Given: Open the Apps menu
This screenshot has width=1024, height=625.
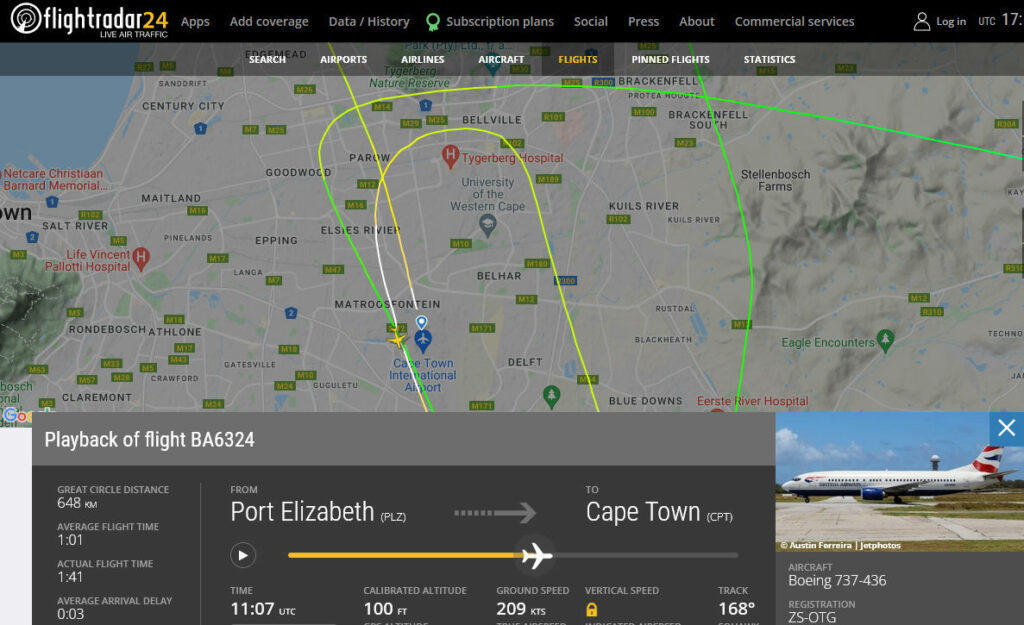Looking at the screenshot, I should tap(195, 21).
